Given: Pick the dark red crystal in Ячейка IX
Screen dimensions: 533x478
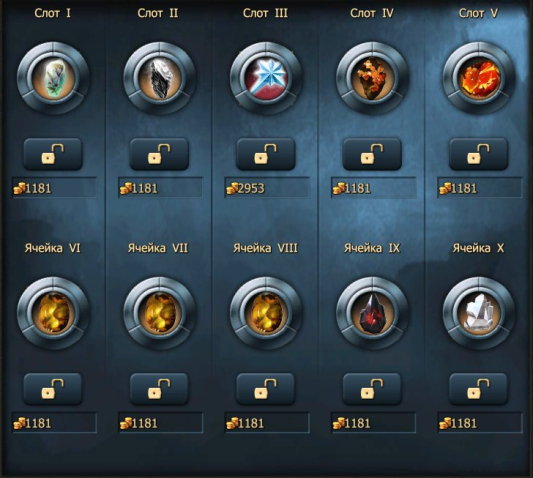Looking at the screenshot, I should [373, 313].
